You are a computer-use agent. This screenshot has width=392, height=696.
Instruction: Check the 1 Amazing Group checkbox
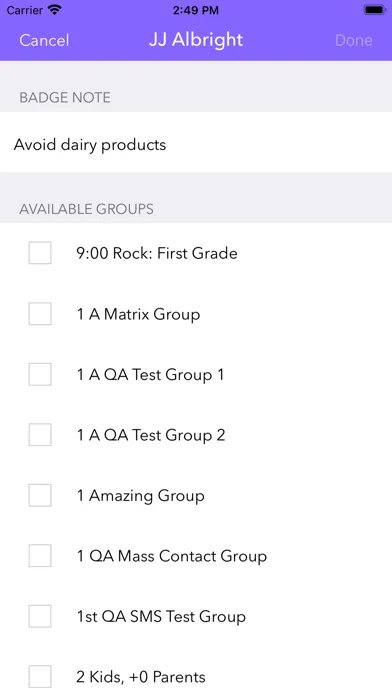point(40,495)
